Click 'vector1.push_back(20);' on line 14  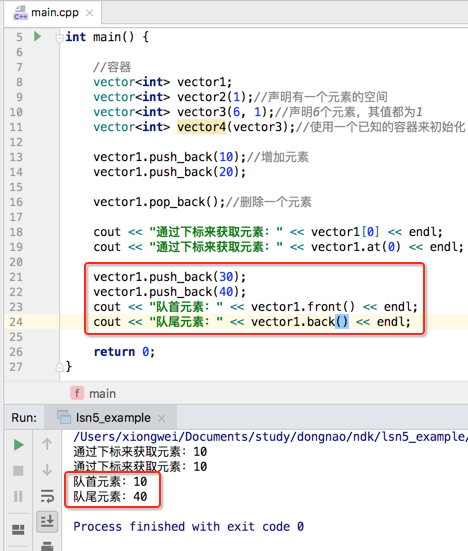click(170, 172)
